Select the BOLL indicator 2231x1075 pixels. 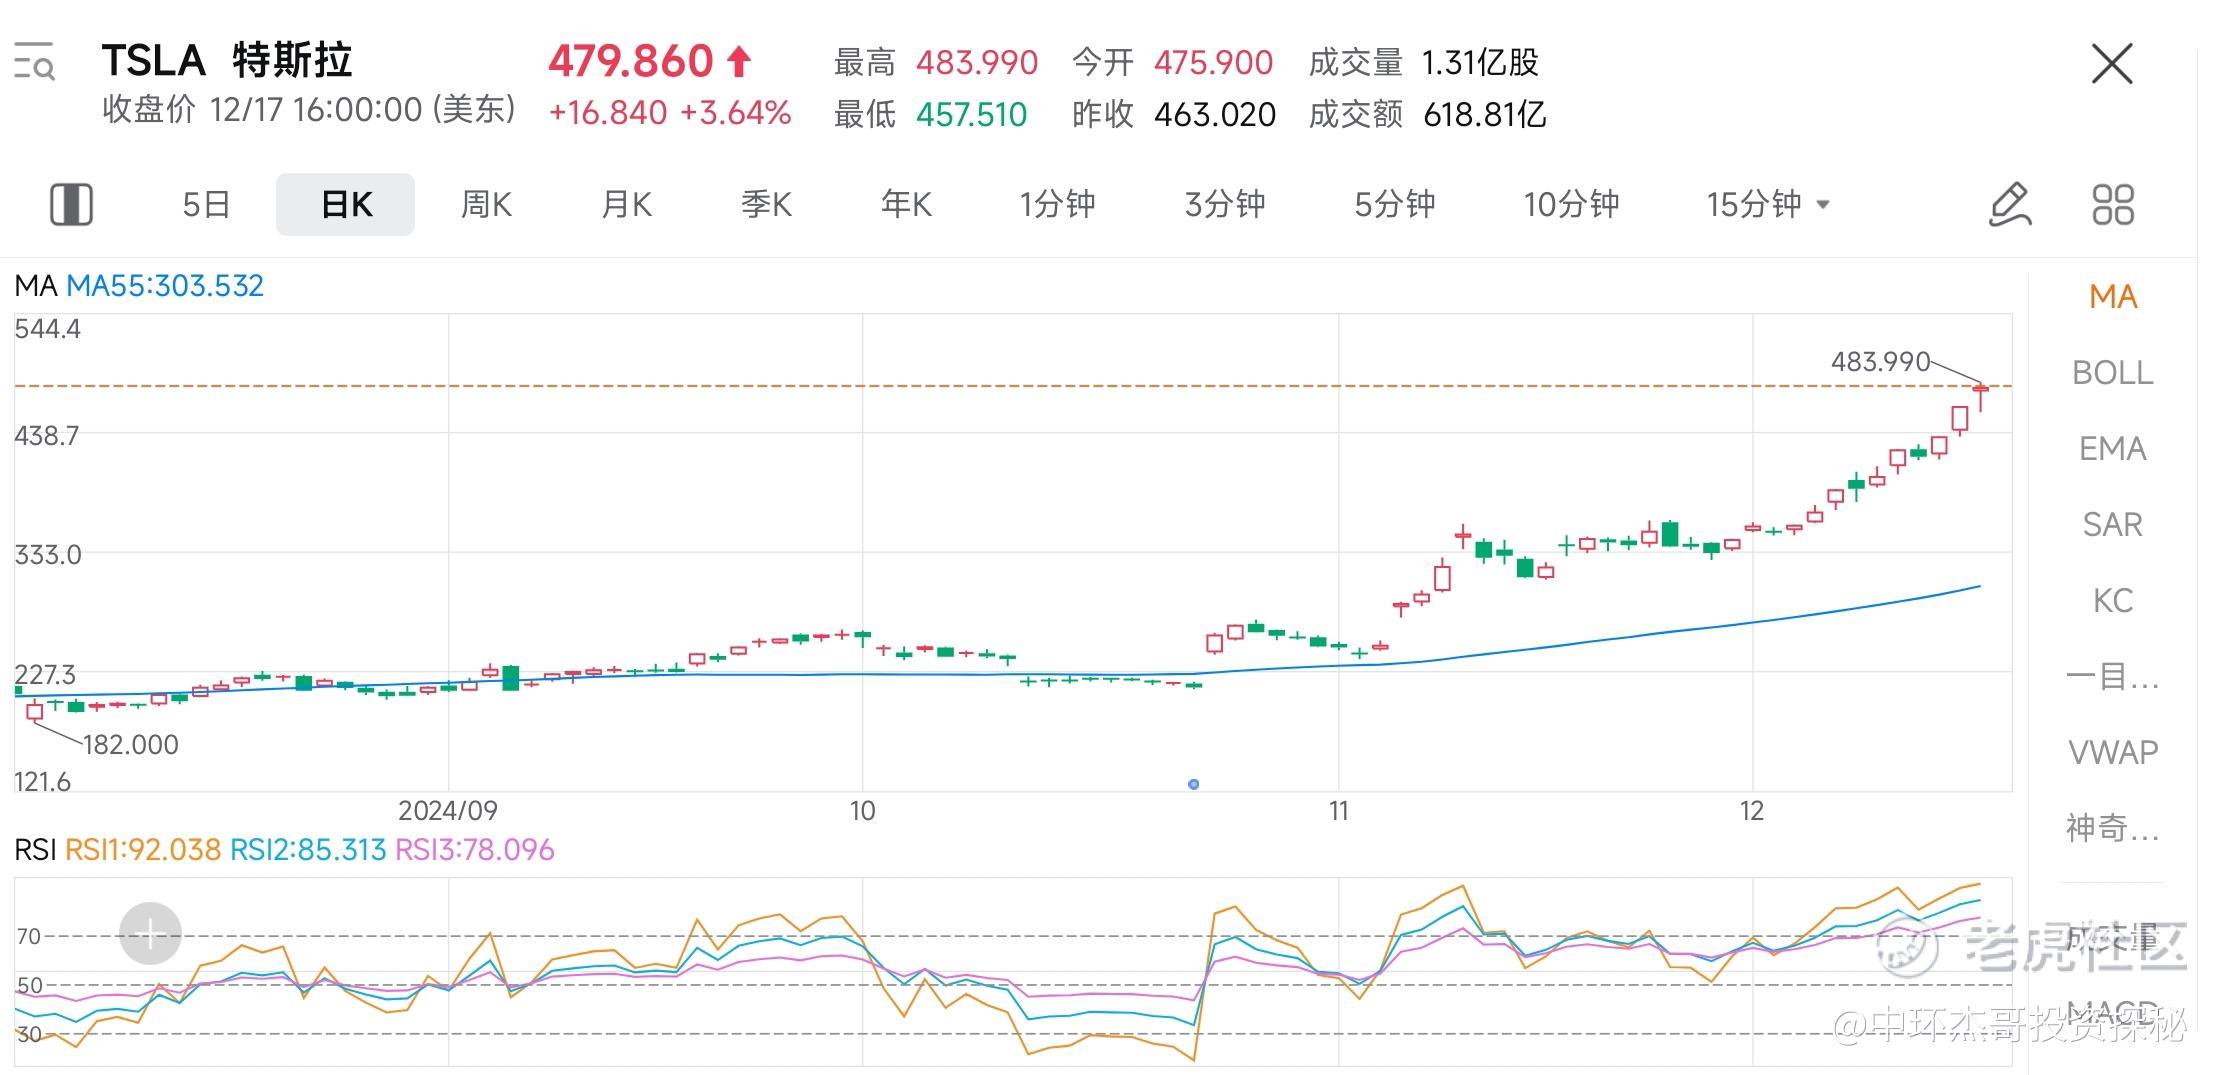(x=2113, y=372)
